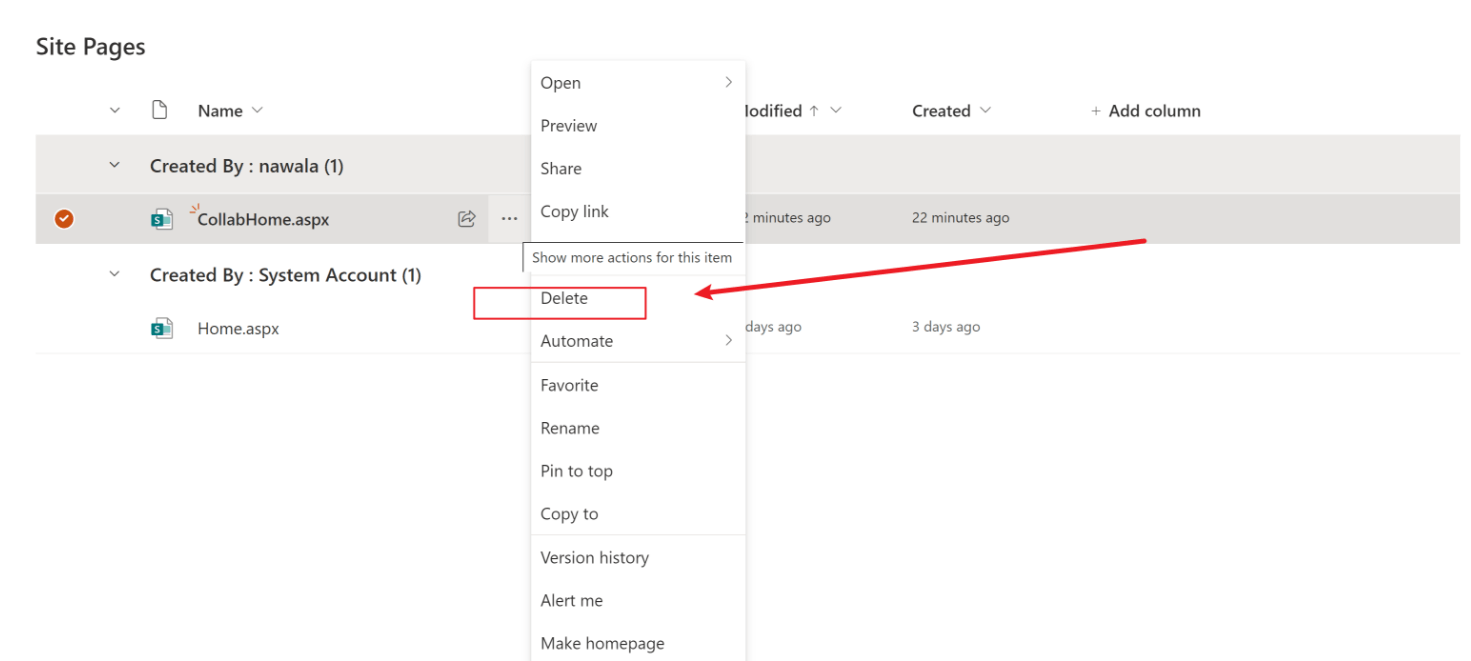
Task: Choose Preview from the context menu
Action: coord(638,126)
